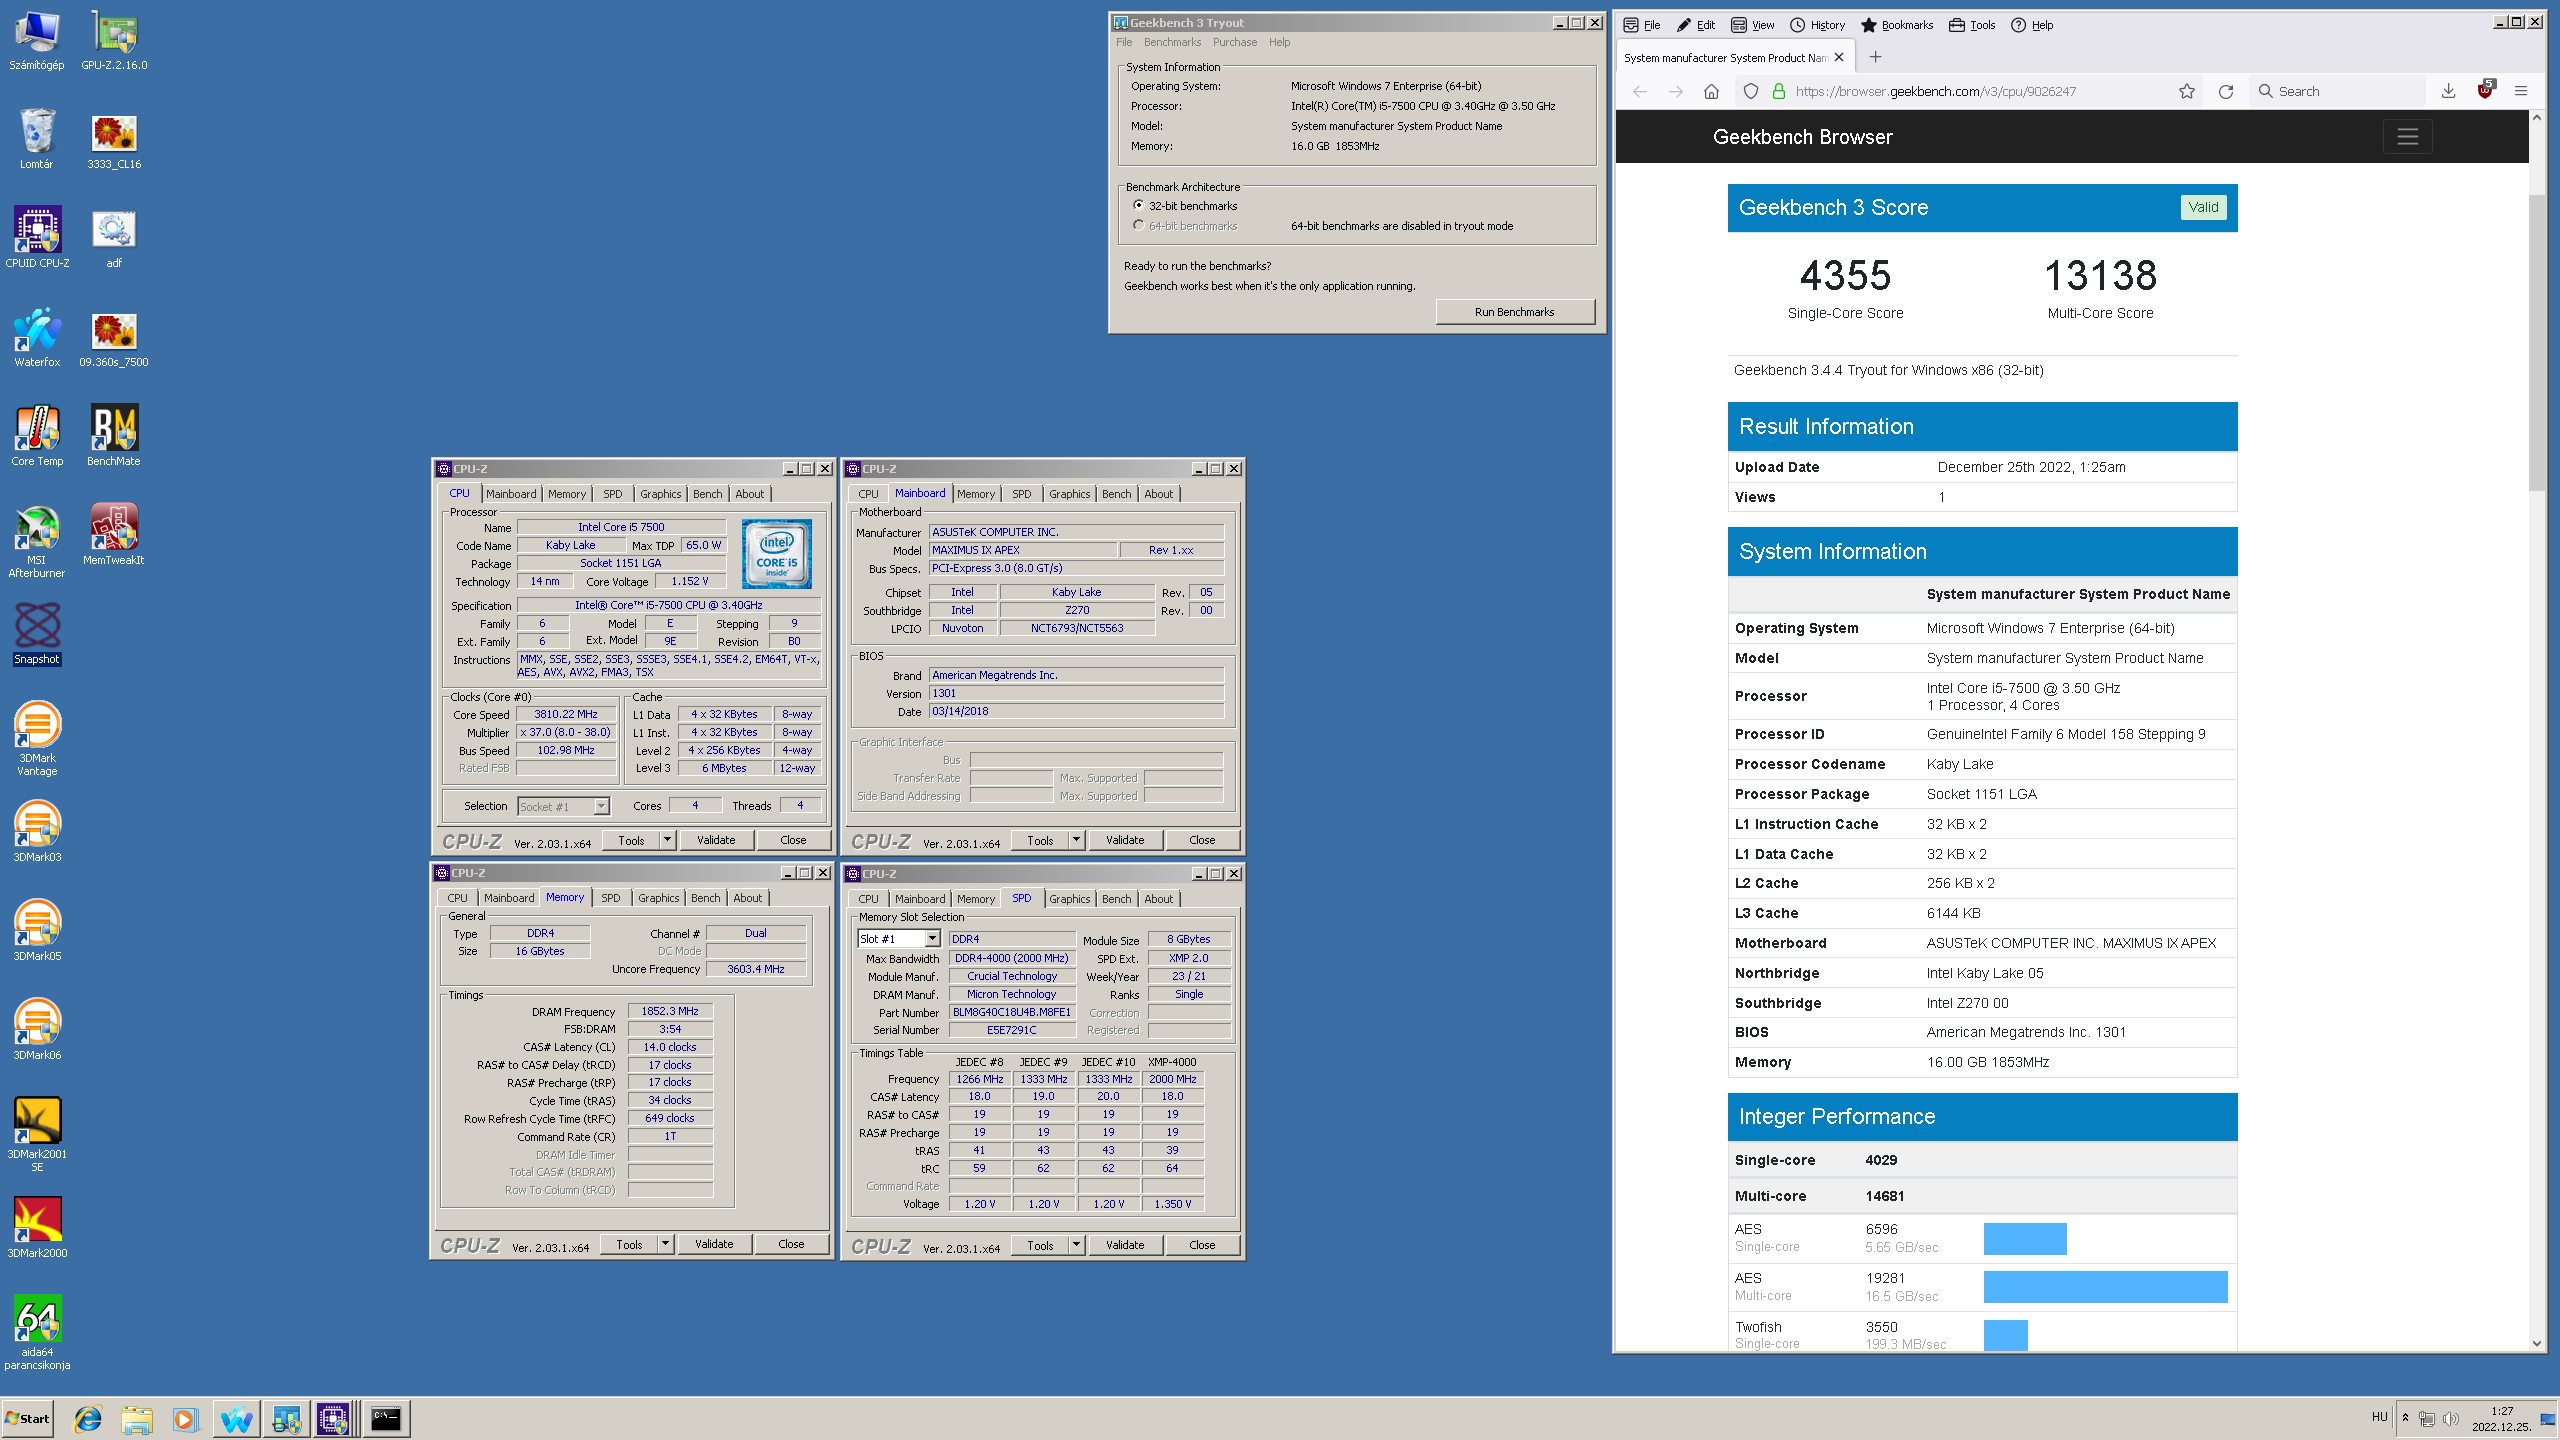This screenshot has width=2560, height=1440.
Task: Switch to Graphics tab in CPU-Z Mainboard window
Action: 1069,494
